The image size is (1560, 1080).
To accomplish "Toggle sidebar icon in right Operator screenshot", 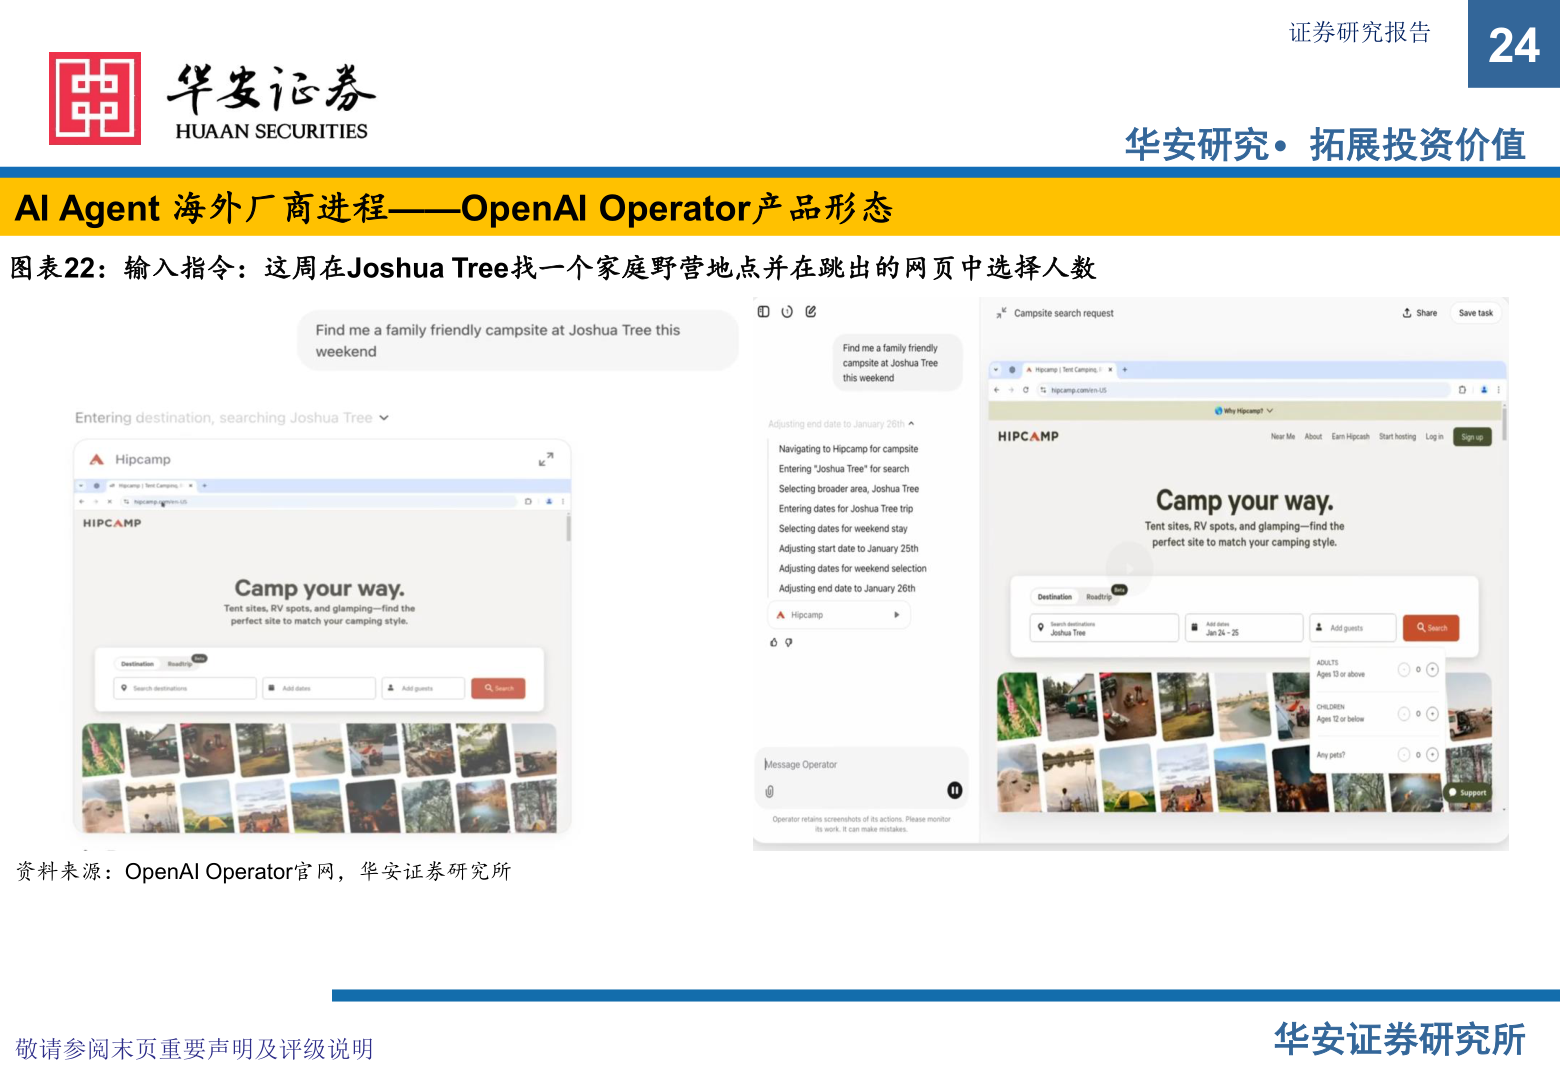I will coord(763,312).
